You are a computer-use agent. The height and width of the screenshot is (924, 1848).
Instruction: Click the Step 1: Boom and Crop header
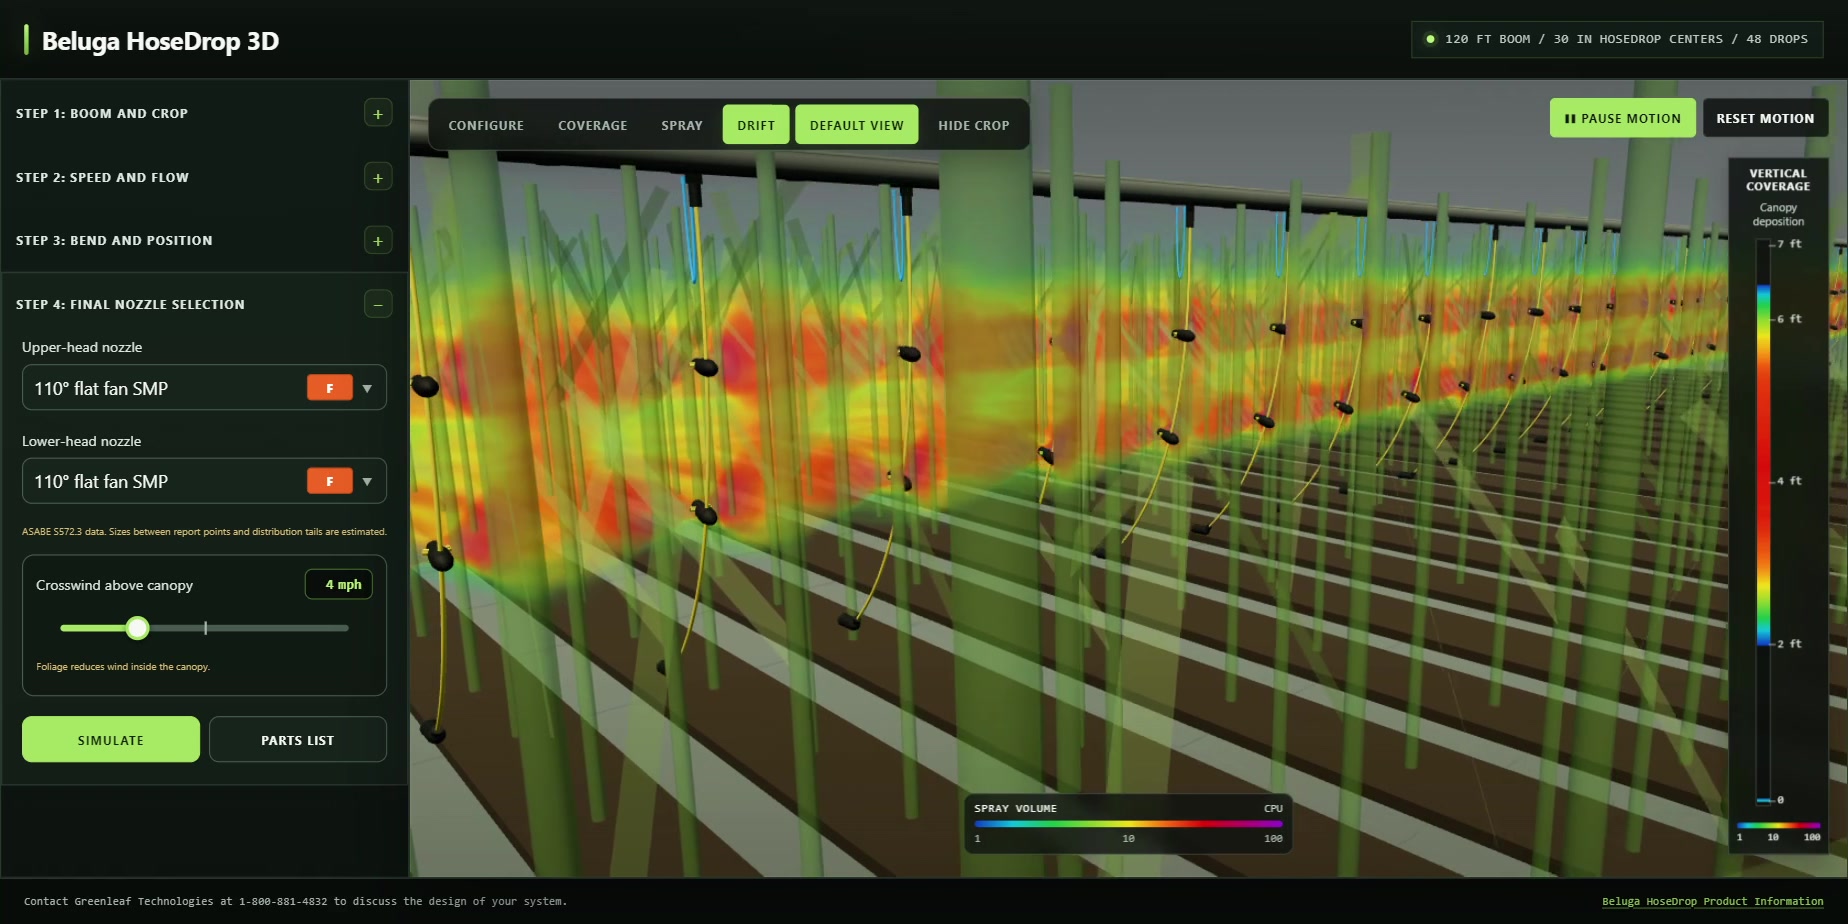102,114
